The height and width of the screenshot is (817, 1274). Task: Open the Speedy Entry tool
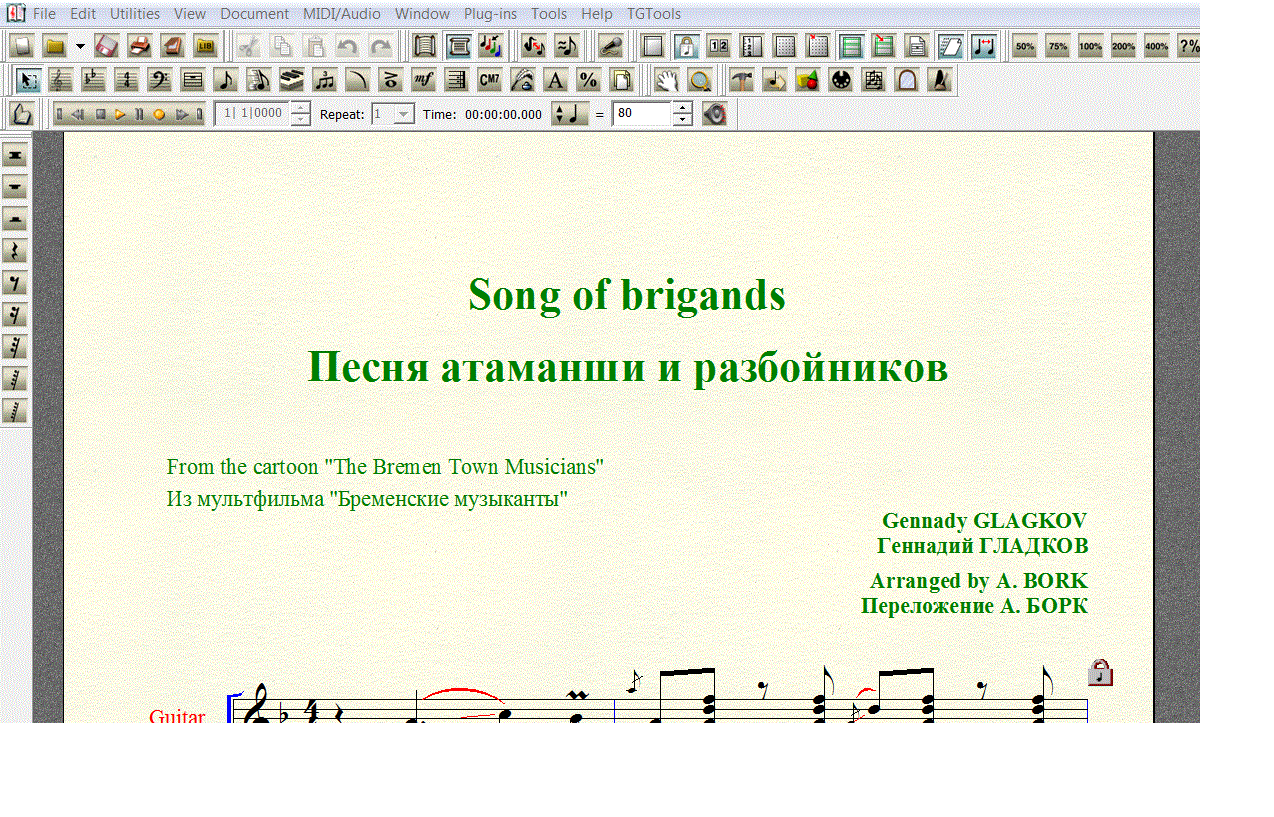tap(257, 80)
